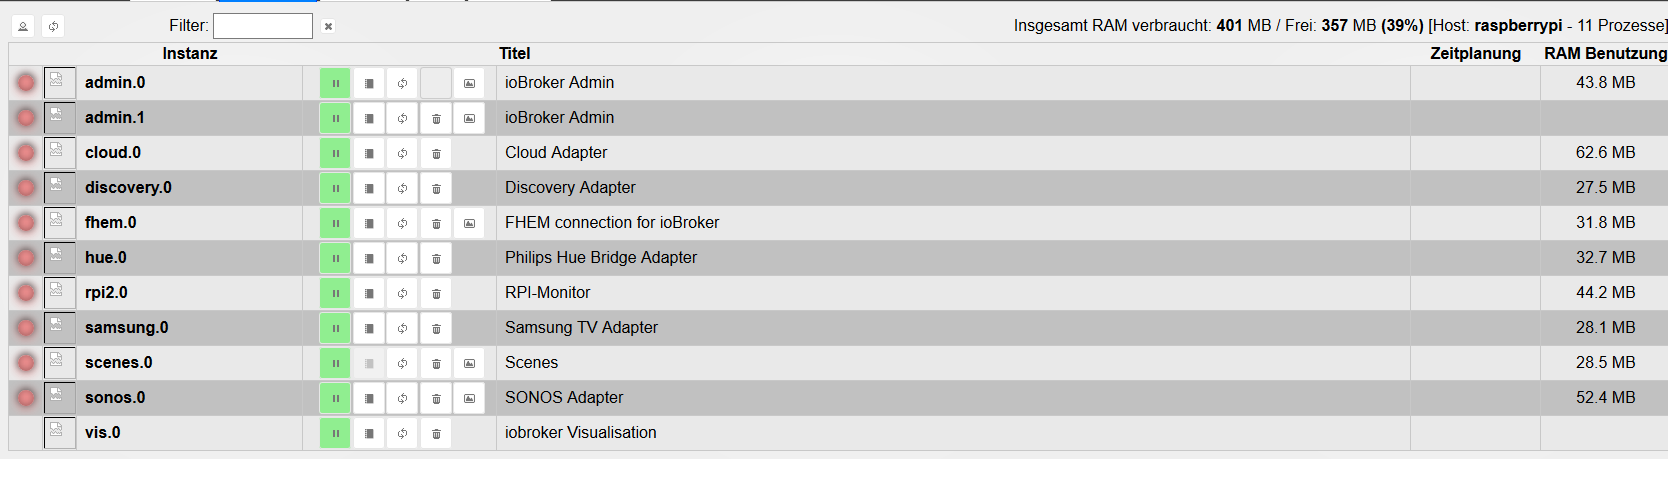1668x479 pixels.
Task: Click the person icon left of Filter
Action: 23,26
